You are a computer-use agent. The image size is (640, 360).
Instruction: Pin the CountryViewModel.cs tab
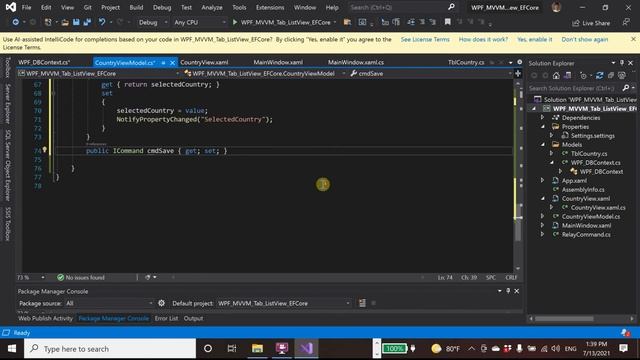coord(163,62)
